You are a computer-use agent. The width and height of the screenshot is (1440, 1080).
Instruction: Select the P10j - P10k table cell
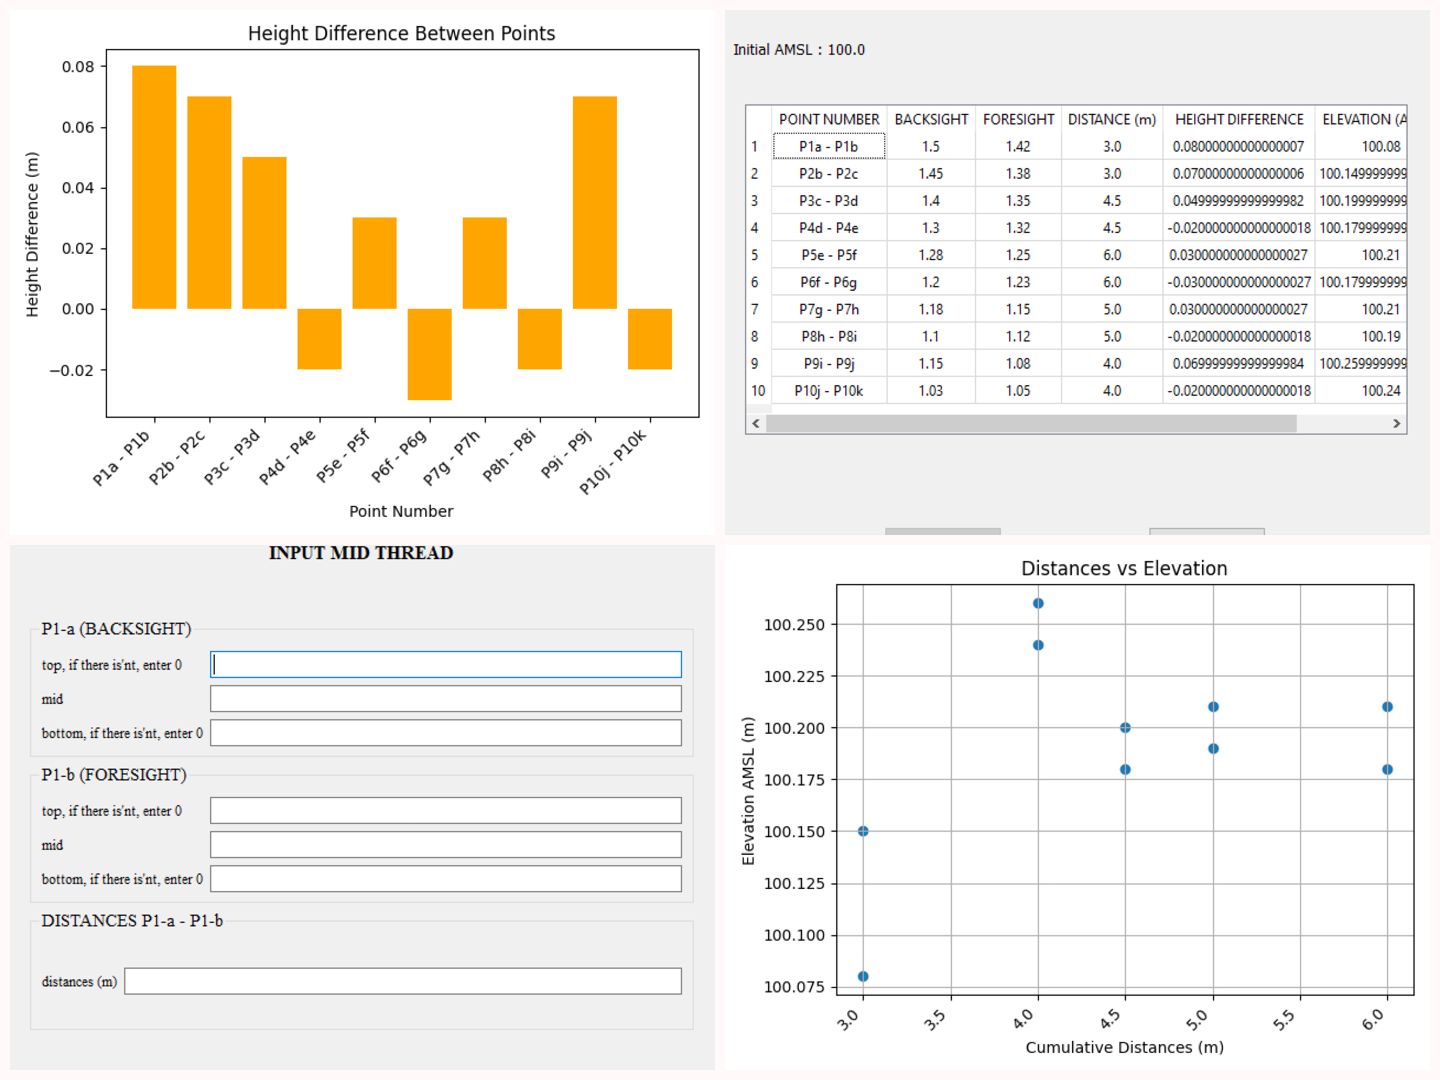pos(829,391)
